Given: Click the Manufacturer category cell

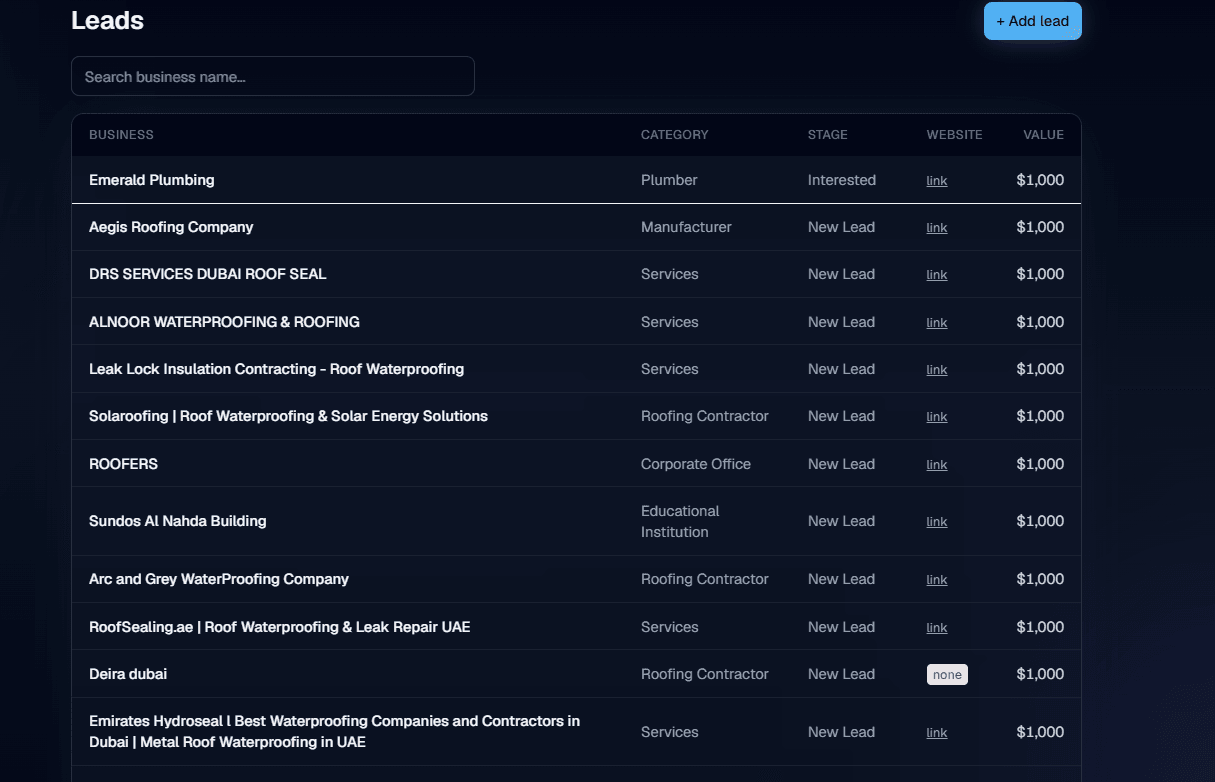Looking at the screenshot, I should 686,227.
